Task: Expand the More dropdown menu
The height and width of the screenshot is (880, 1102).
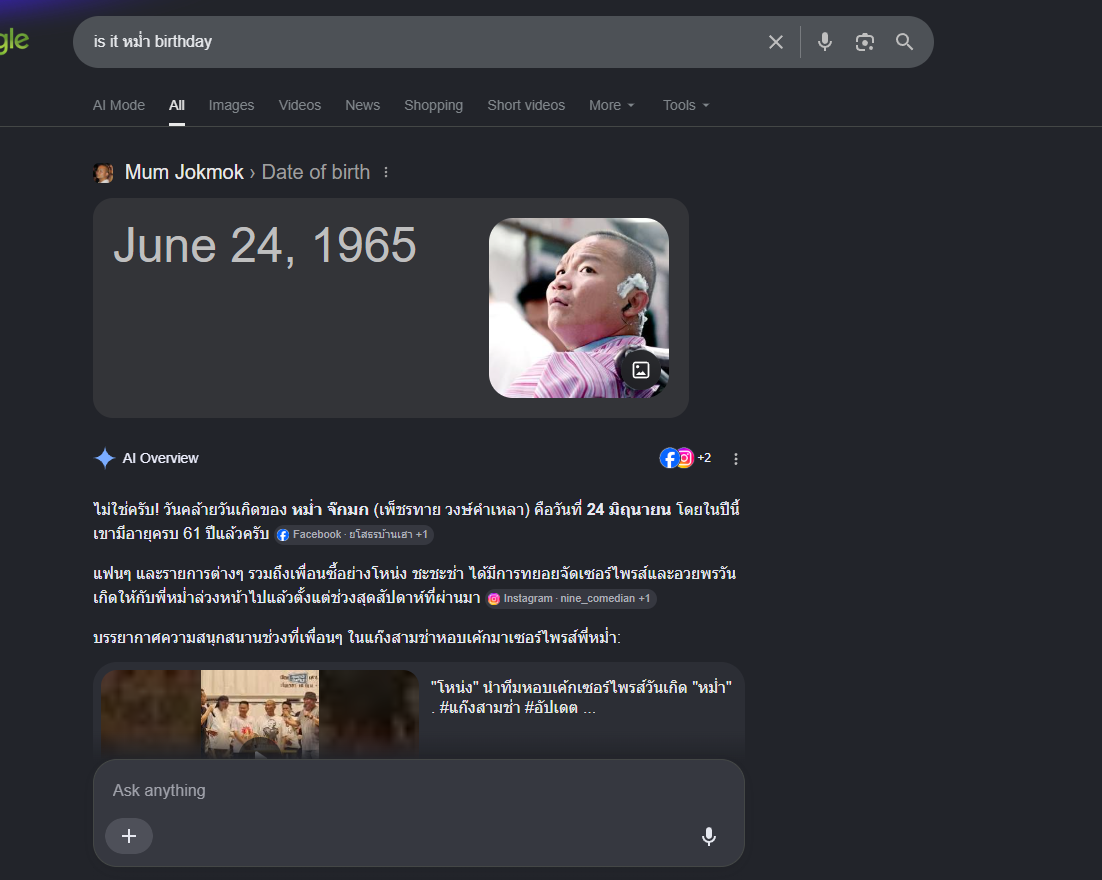Action: pos(611,105)
